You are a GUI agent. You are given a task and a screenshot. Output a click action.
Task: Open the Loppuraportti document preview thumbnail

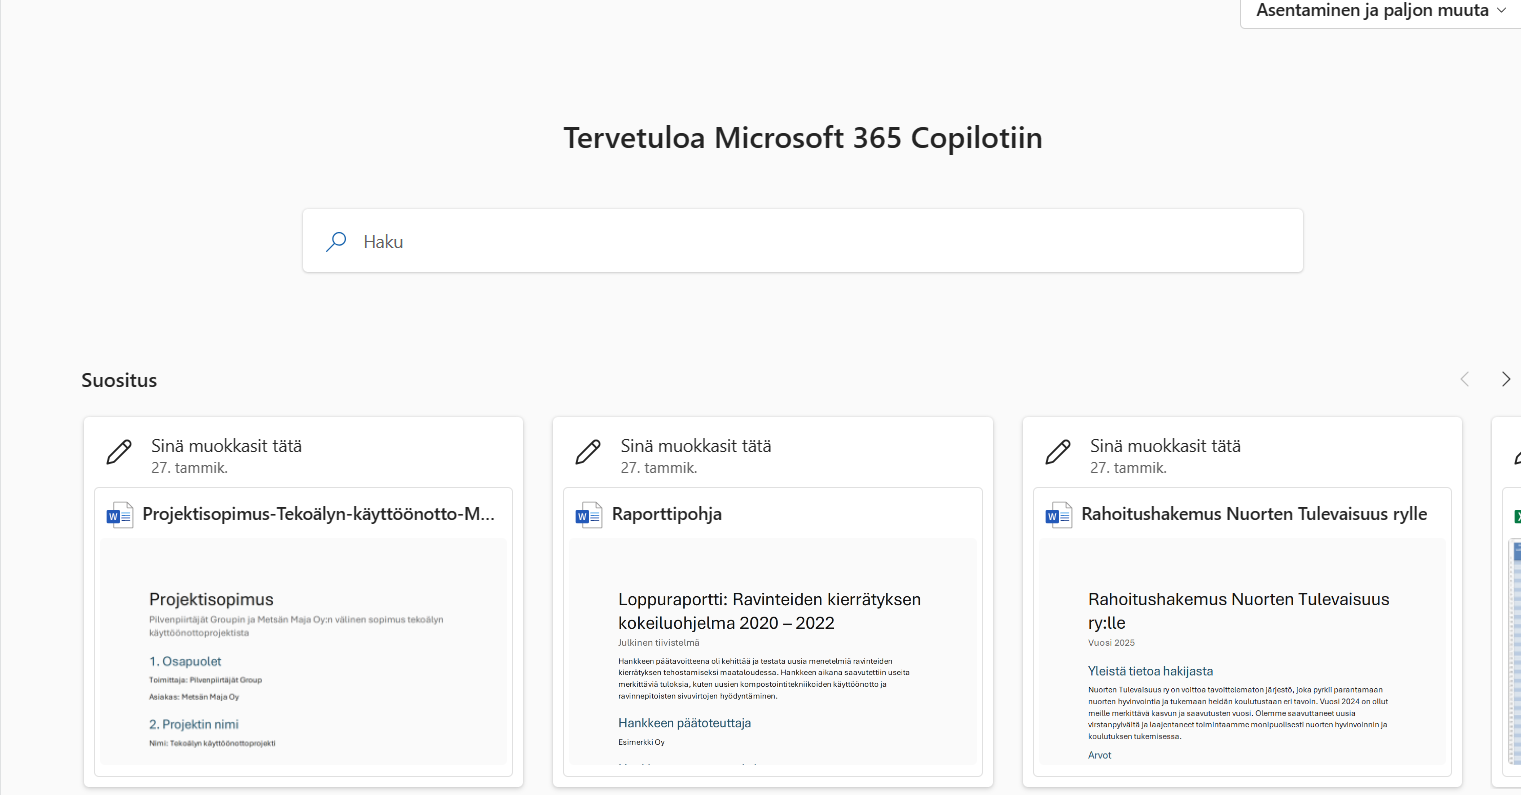(773, 652)
